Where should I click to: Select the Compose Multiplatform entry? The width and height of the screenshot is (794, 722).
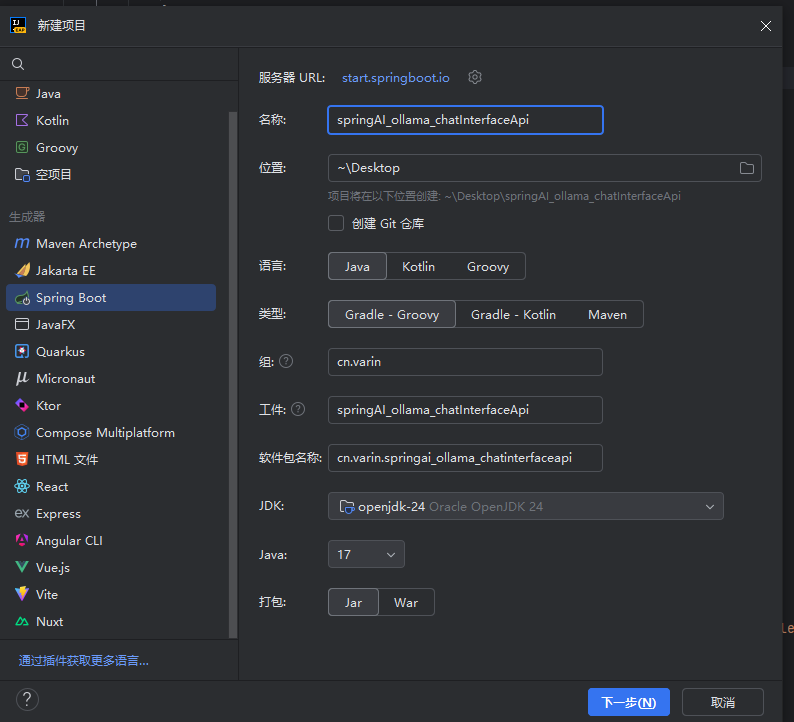[x=111, y=432]
